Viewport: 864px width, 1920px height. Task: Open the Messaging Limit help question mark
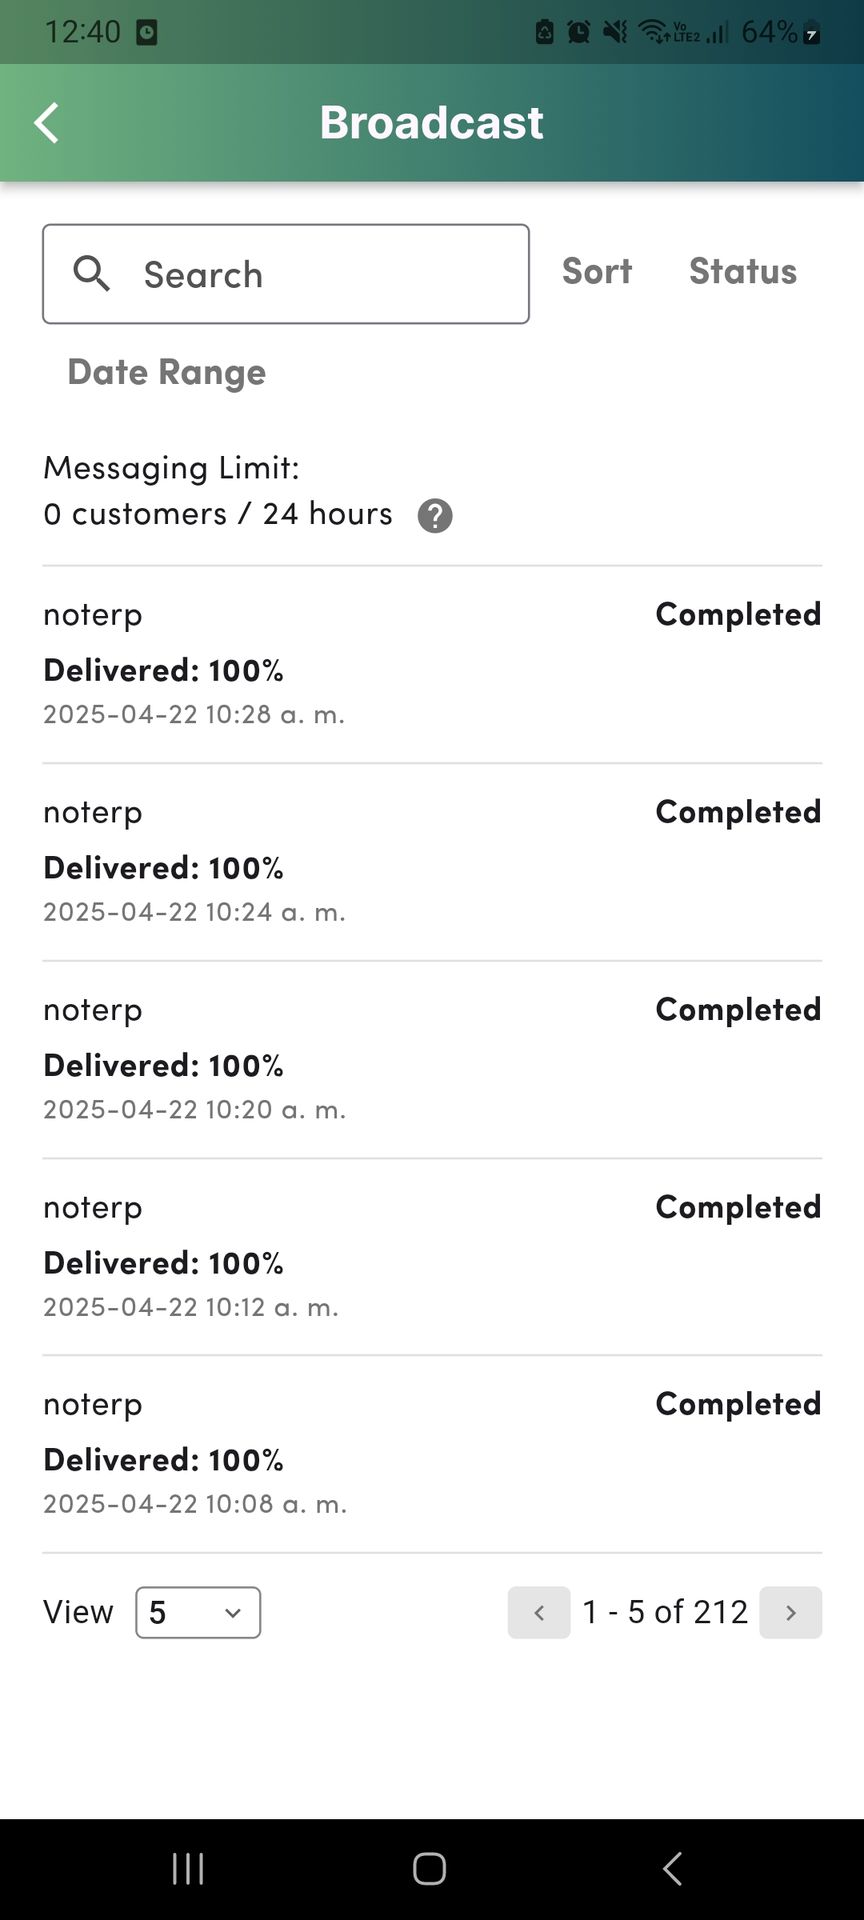tap(435, 516)
